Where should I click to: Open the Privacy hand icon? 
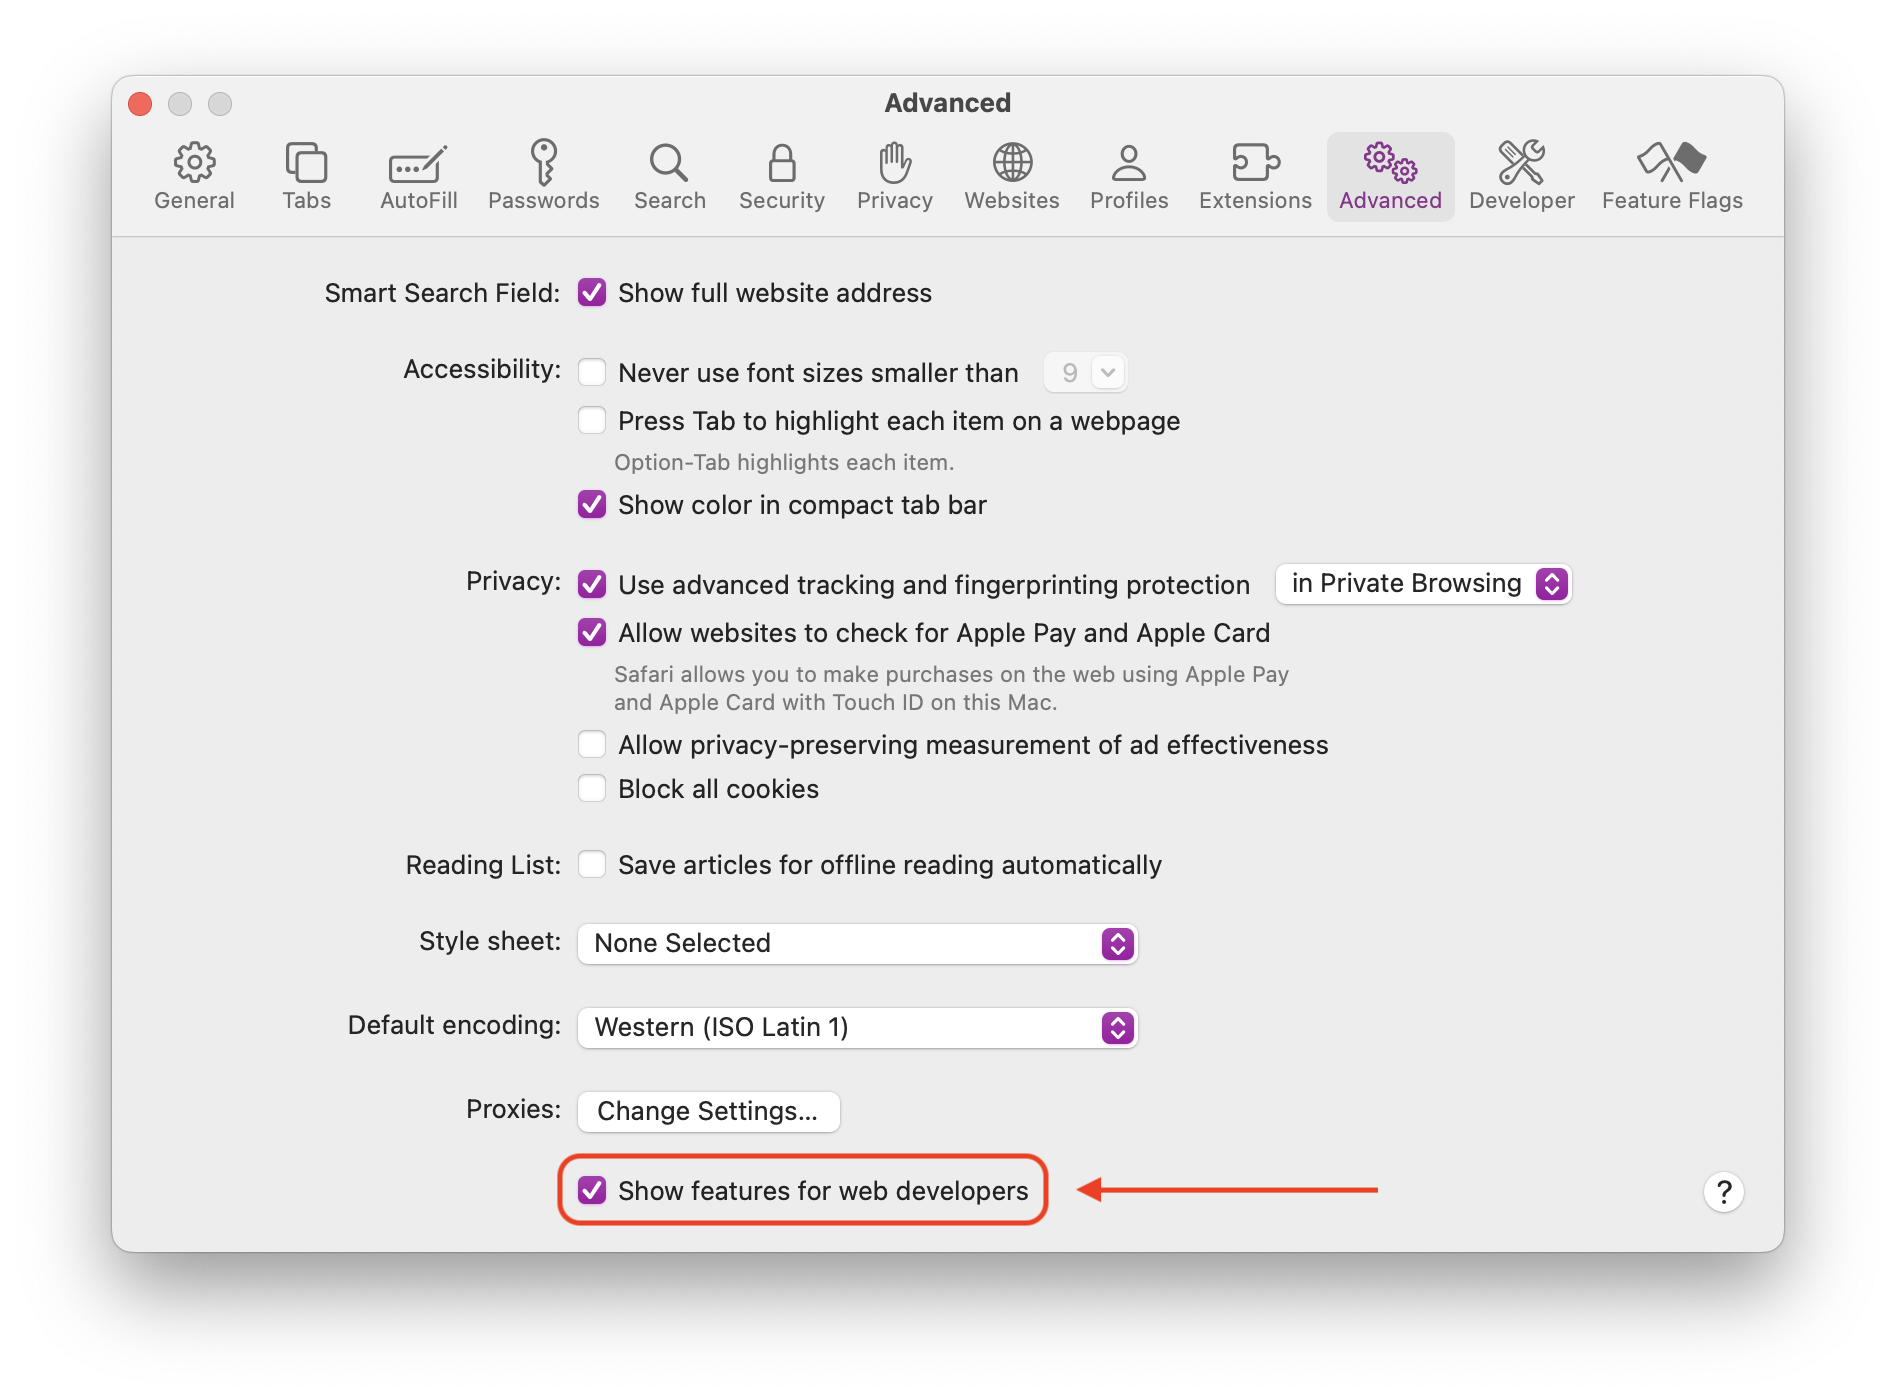tap(893, 175)
